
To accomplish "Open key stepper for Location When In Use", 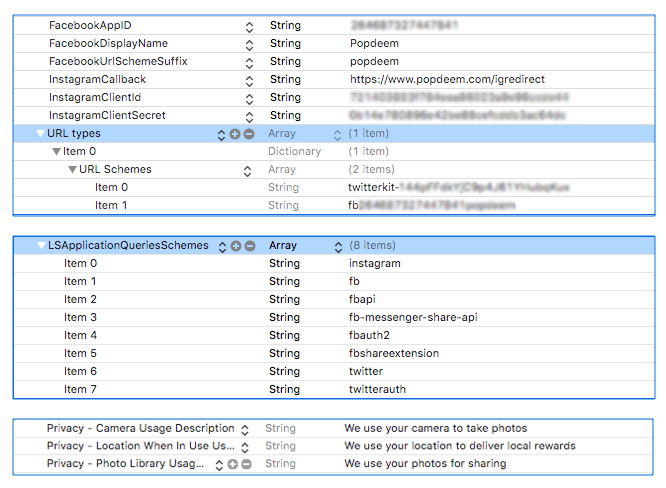I will point(245,447).
